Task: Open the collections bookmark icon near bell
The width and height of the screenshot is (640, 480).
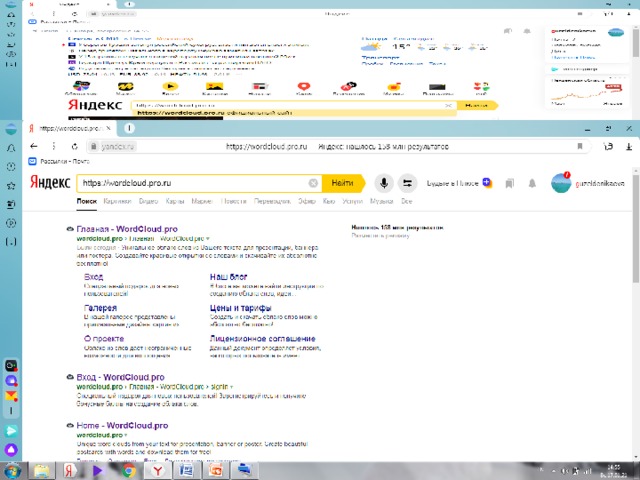Action: pos(509,183)
